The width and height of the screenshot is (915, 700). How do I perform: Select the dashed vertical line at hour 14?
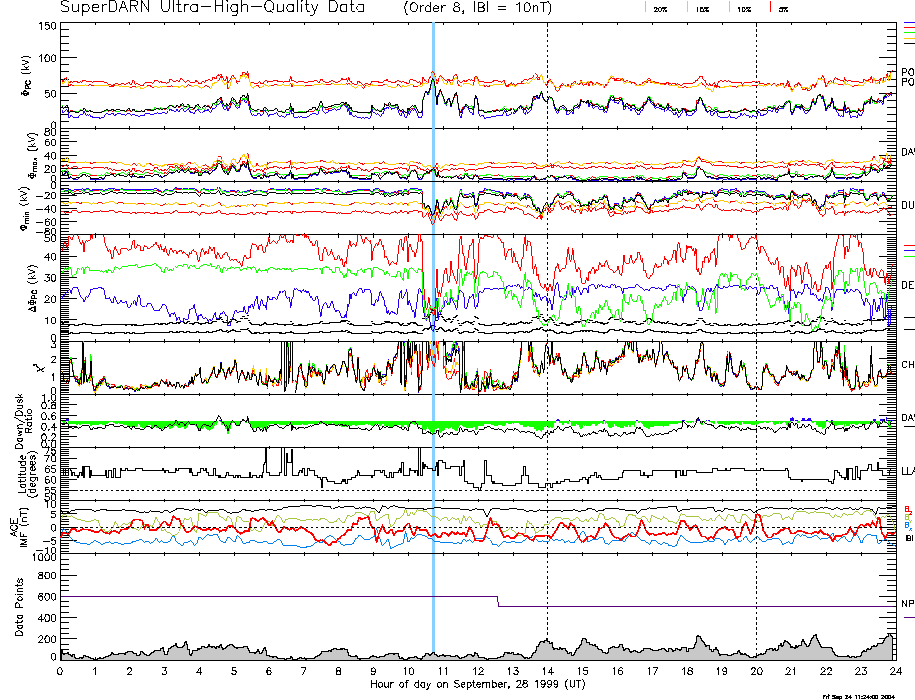pyautogui.click(x=547, y=300)
